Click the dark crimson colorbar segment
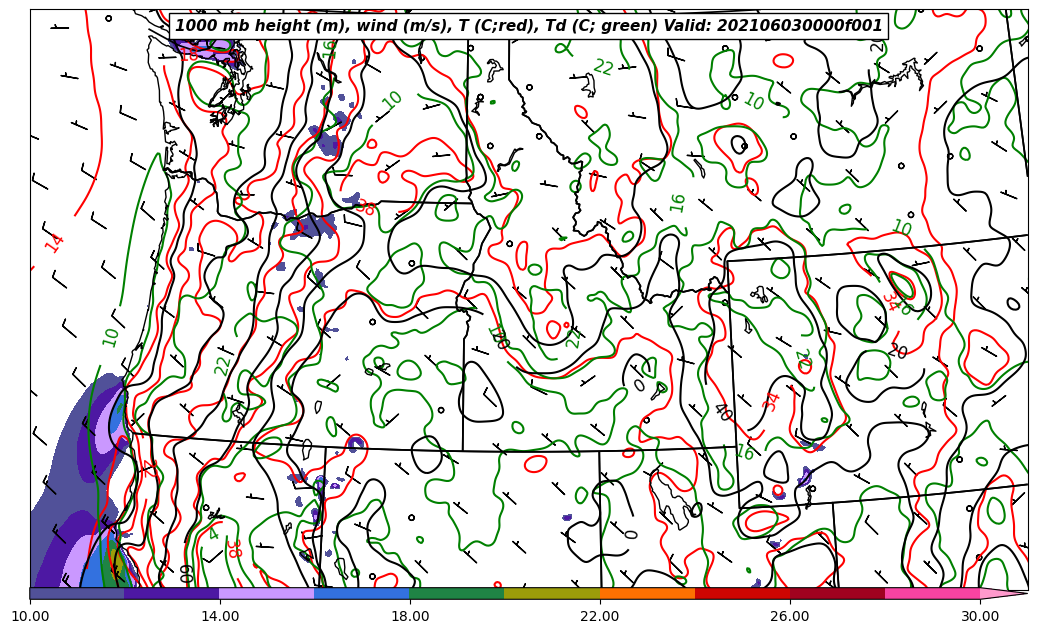The image size is (1037, 633). (x=837, y=594)
